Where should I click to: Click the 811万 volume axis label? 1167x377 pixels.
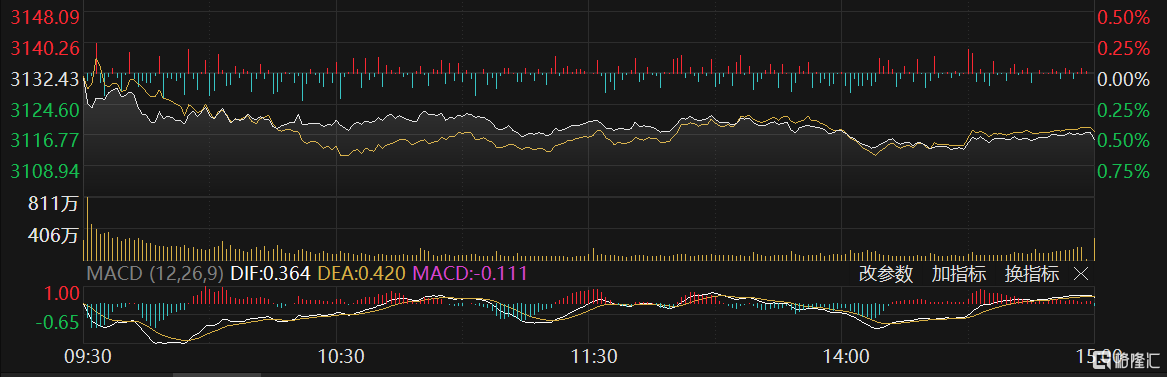(53, 204)
